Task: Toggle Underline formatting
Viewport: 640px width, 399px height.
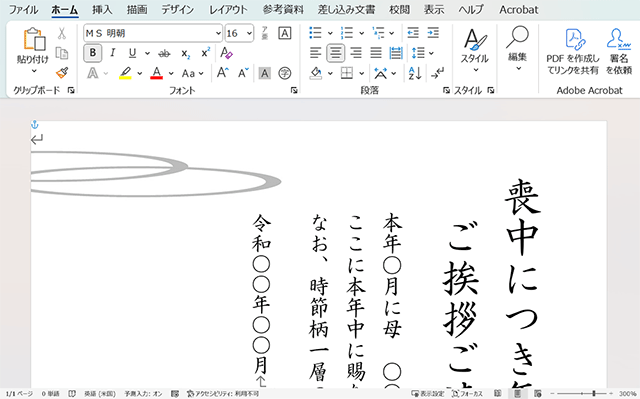Action: [x=132, y=53]
